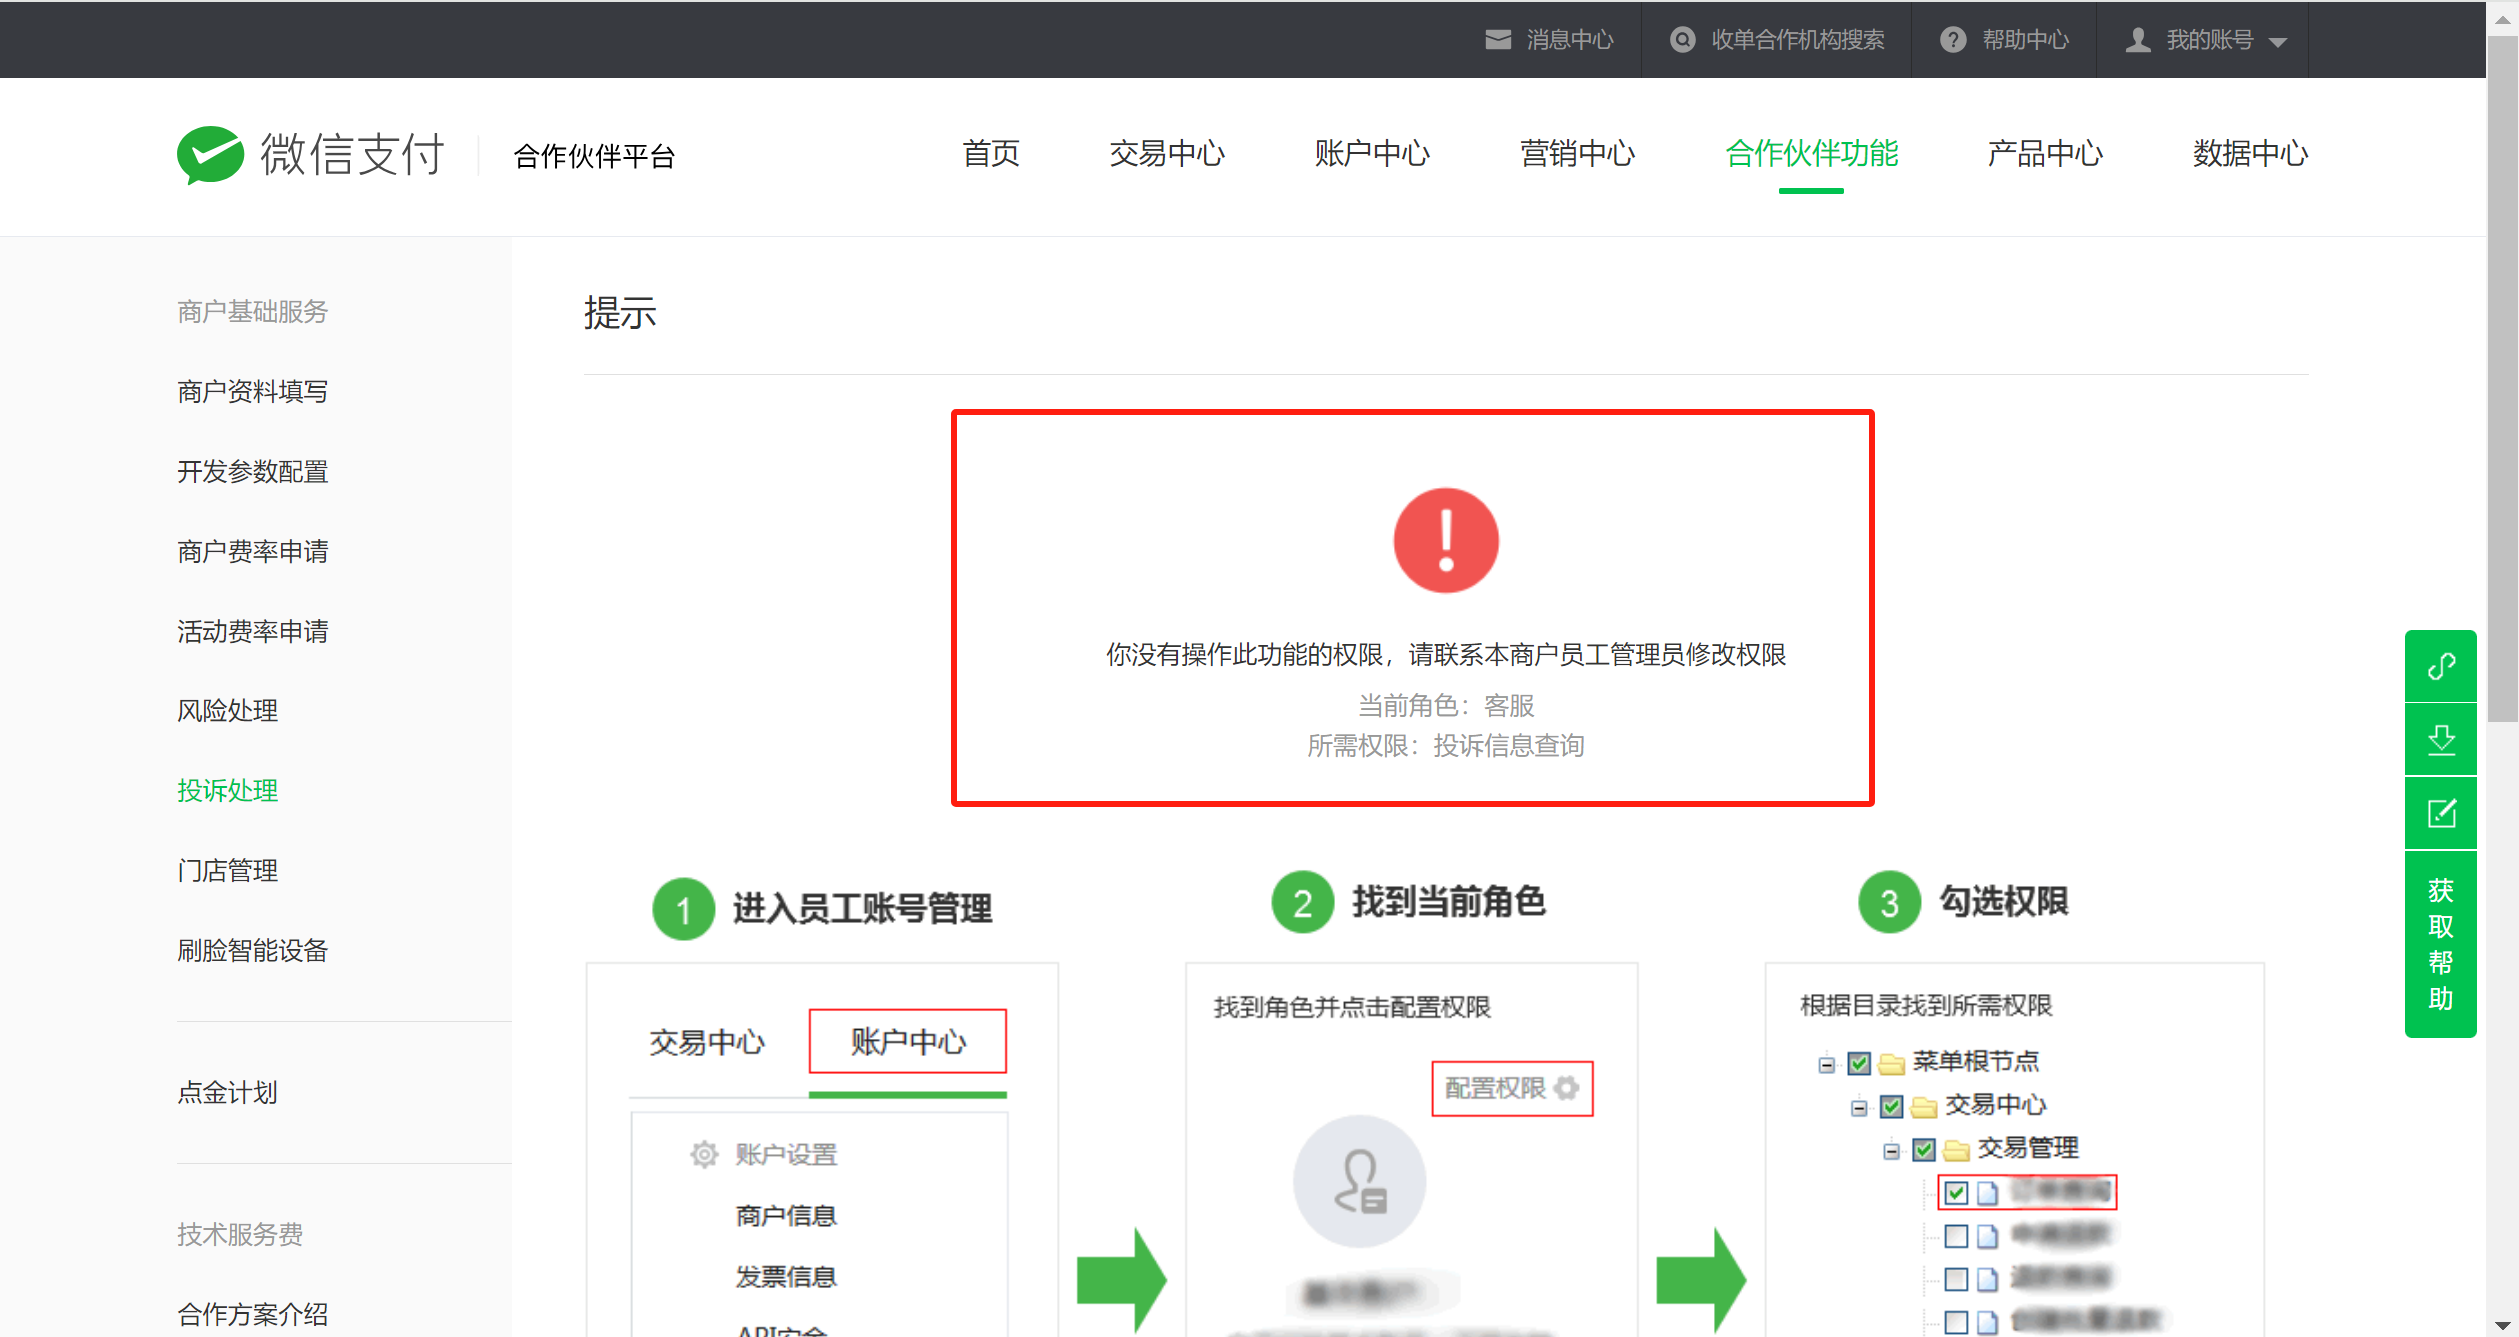Collapse the 交易管理 tree node

tap(1890, 1151)
